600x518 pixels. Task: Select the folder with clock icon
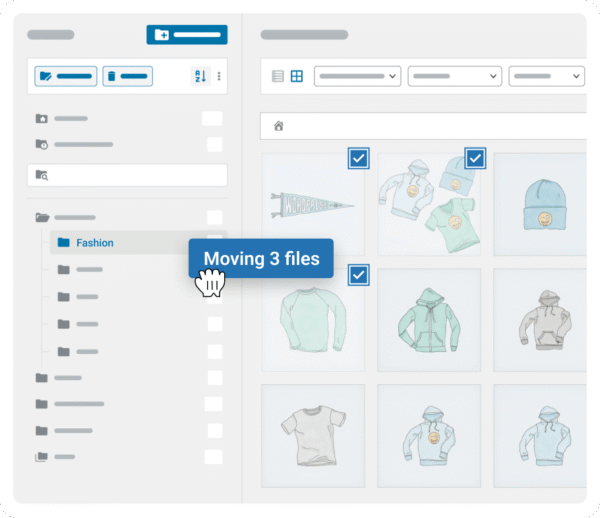pos(42,144)
